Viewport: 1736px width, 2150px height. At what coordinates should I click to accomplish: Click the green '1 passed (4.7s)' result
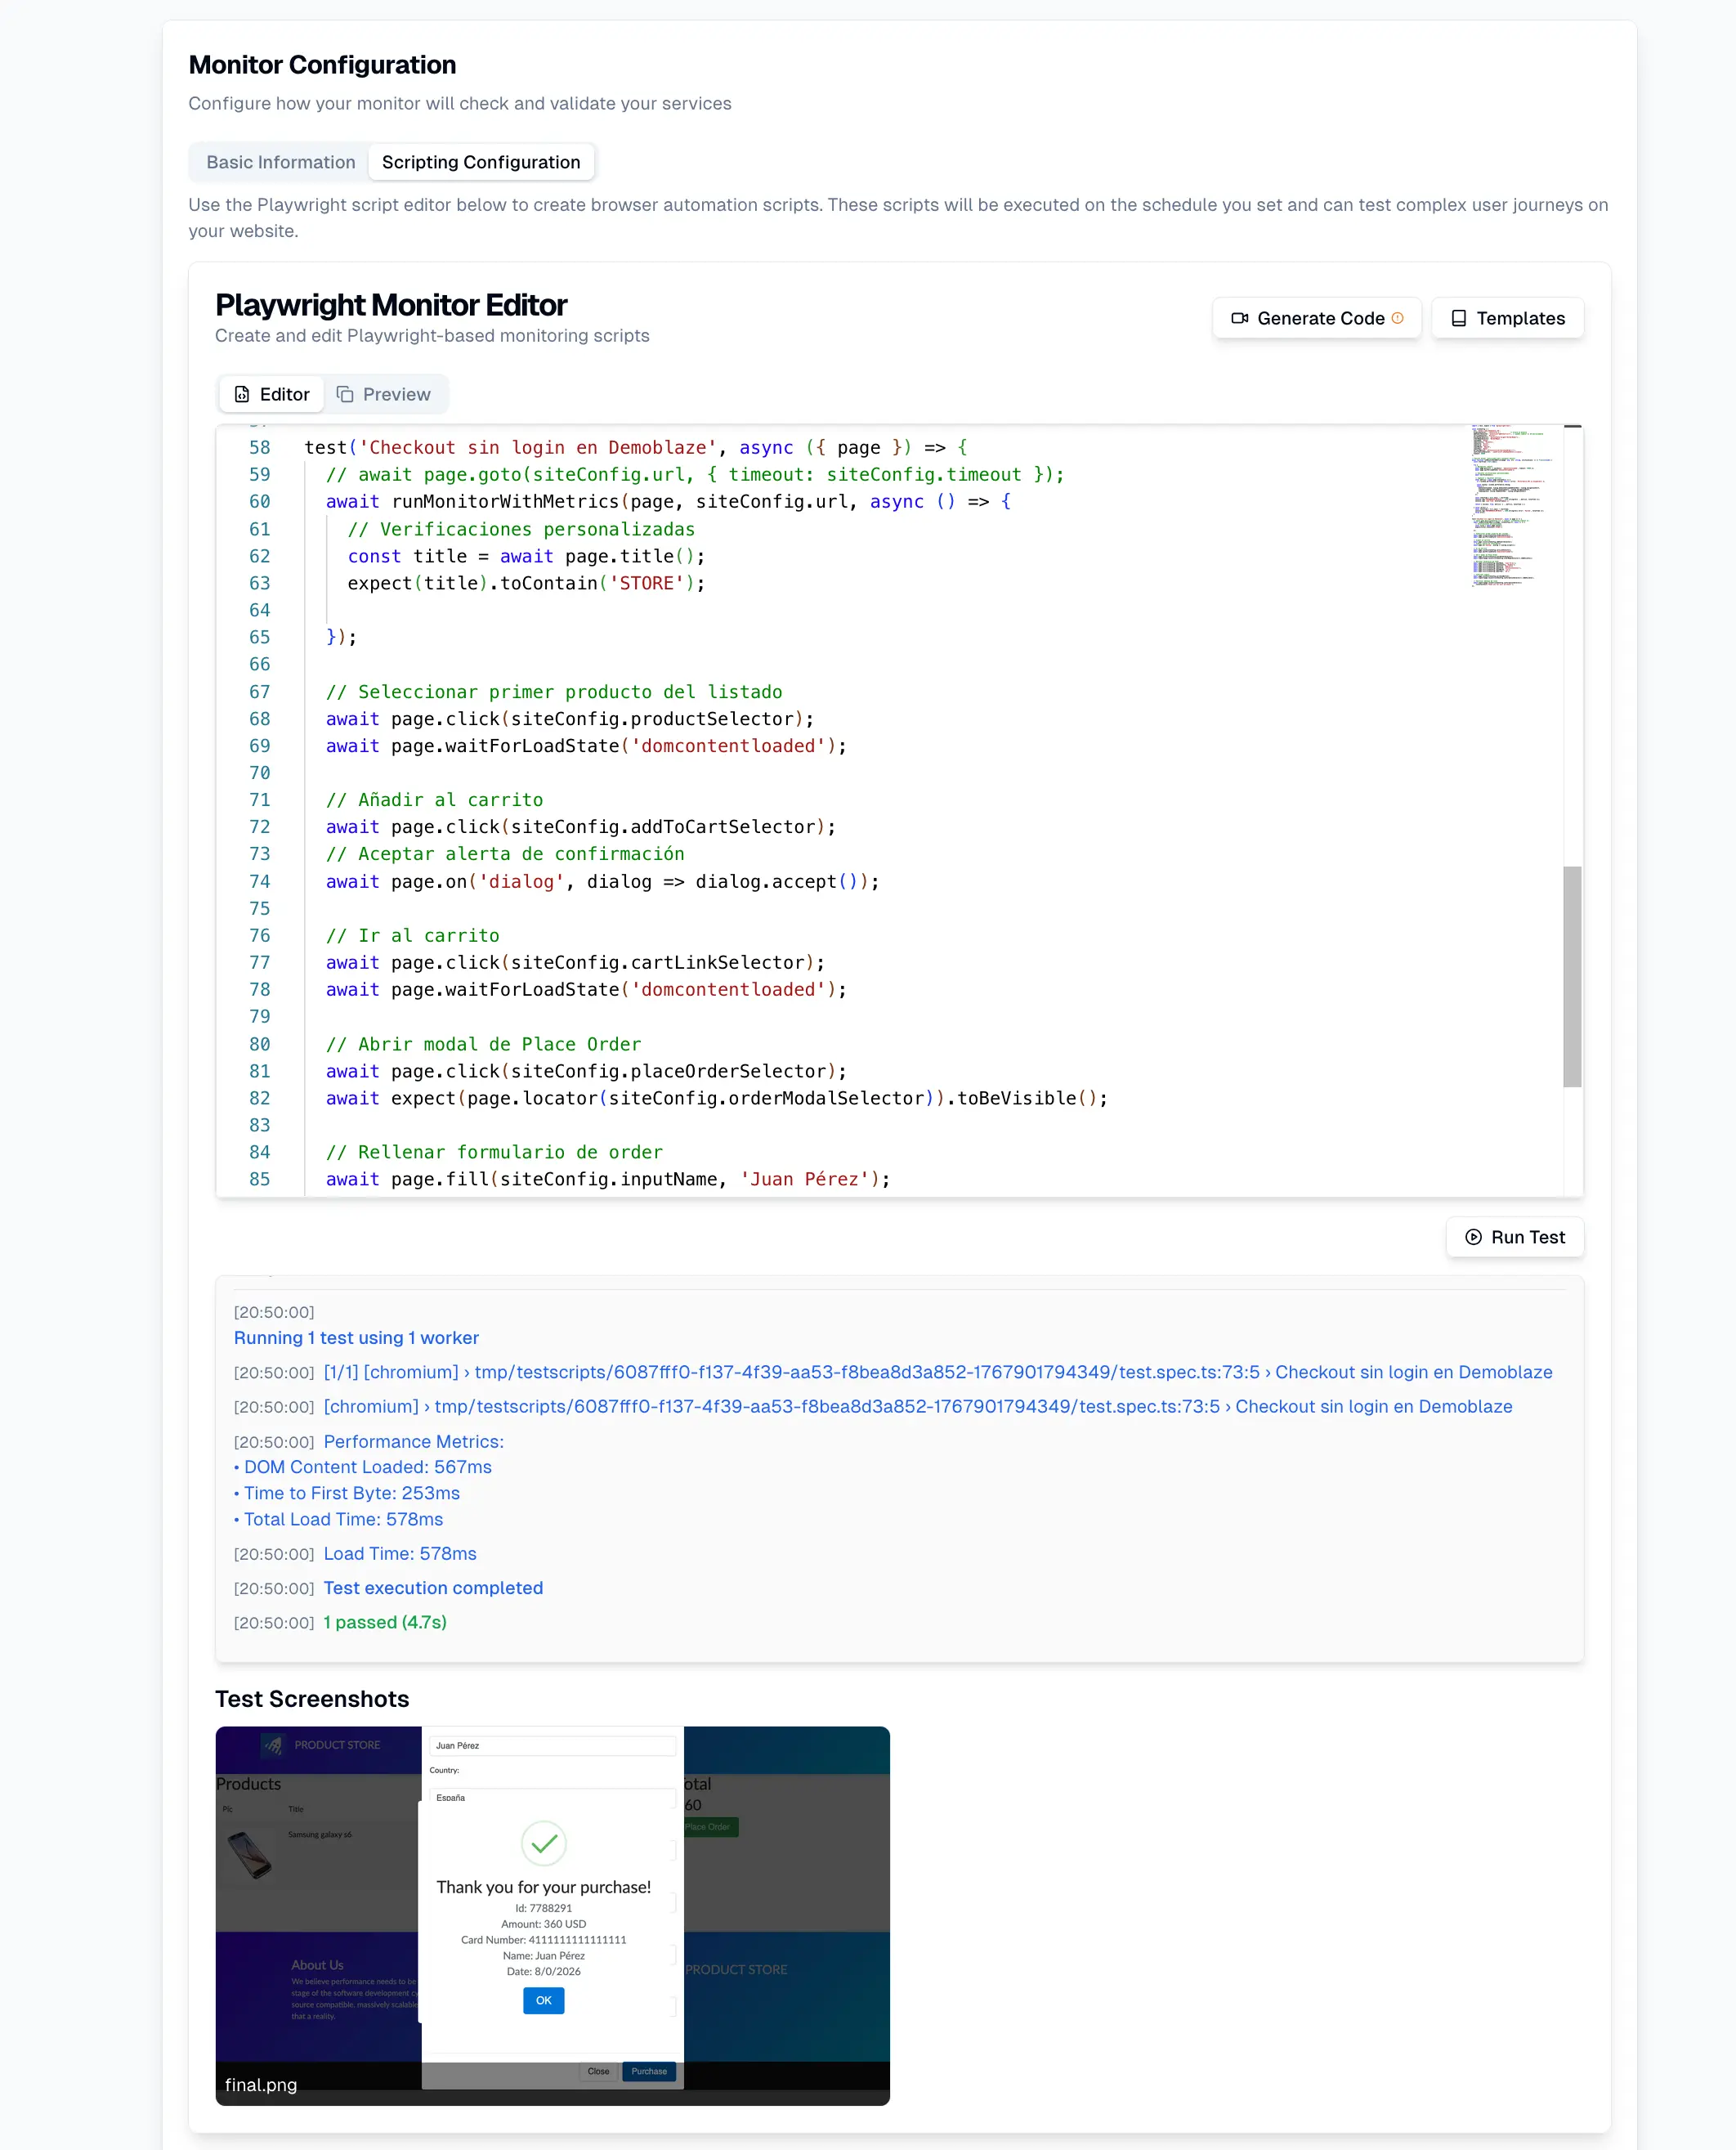[385, 1622]
